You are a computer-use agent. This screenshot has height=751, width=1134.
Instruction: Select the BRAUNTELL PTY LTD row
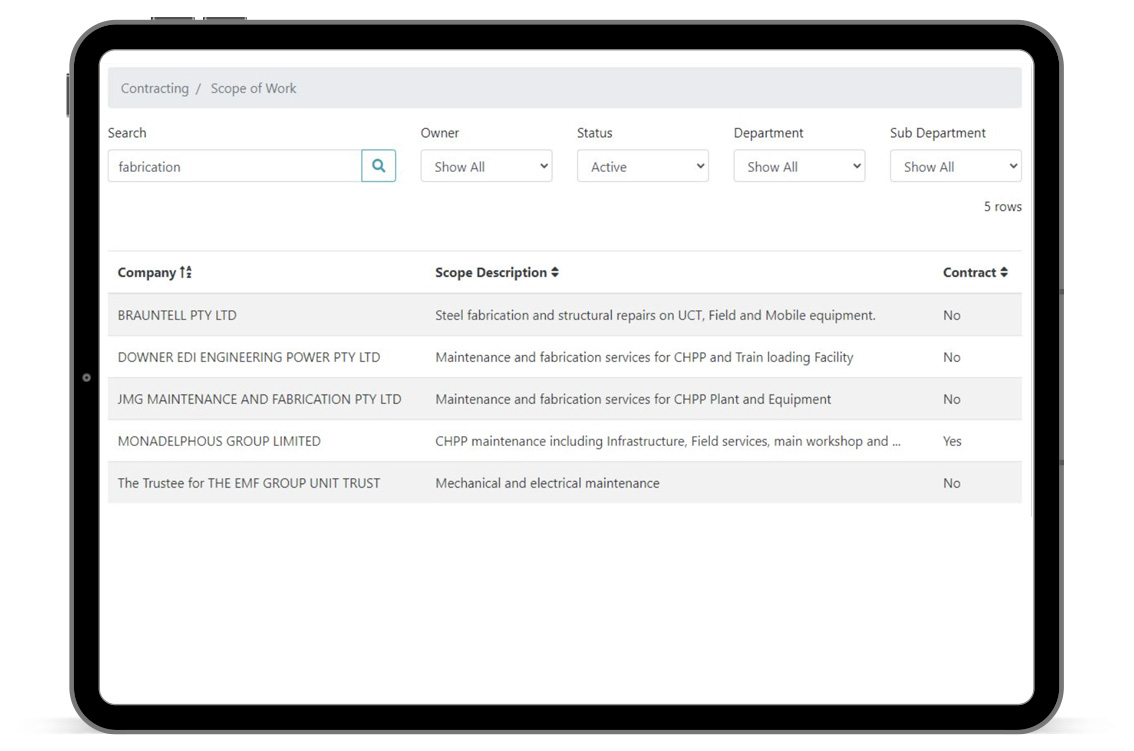564,315
